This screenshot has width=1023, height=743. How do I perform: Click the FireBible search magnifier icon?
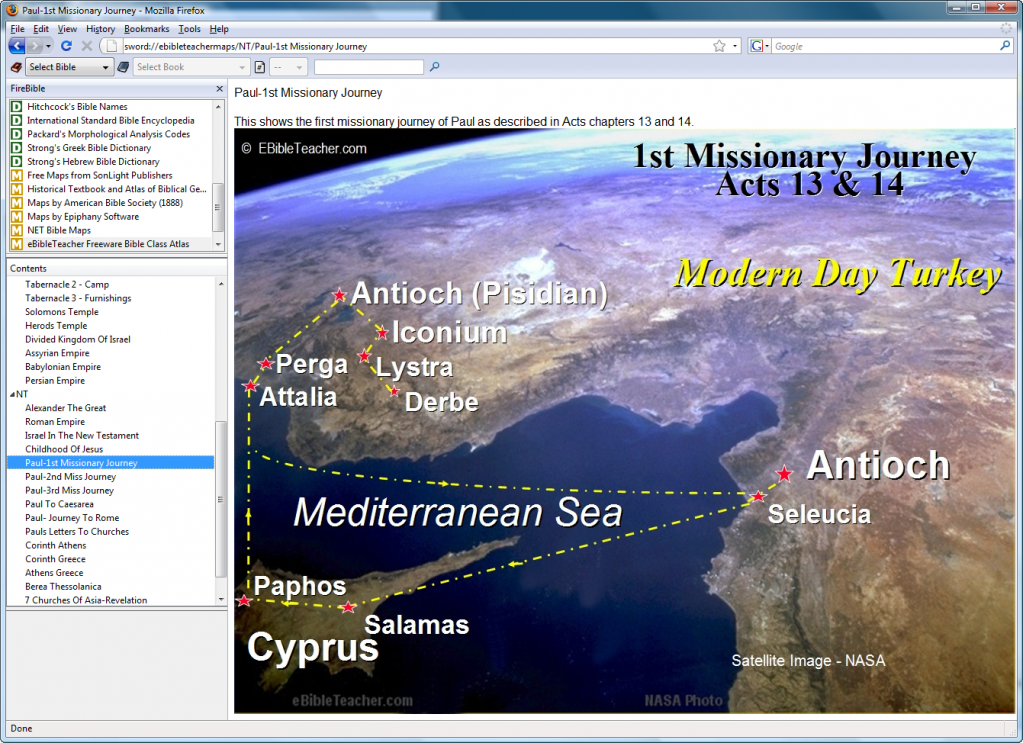click(434, 67)
